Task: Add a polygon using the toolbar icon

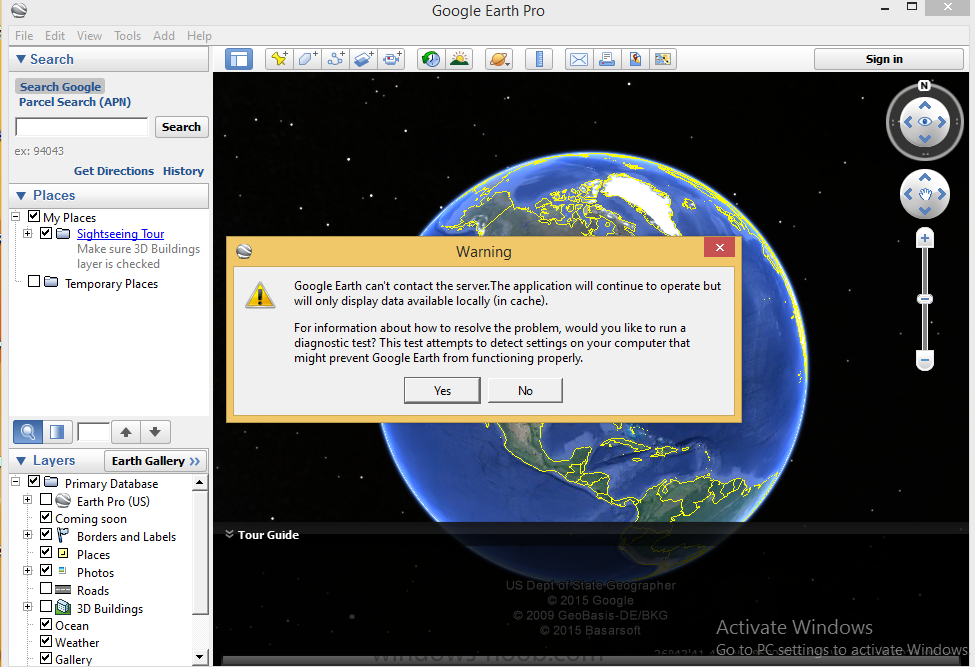Action: click(x=308, y=59)
